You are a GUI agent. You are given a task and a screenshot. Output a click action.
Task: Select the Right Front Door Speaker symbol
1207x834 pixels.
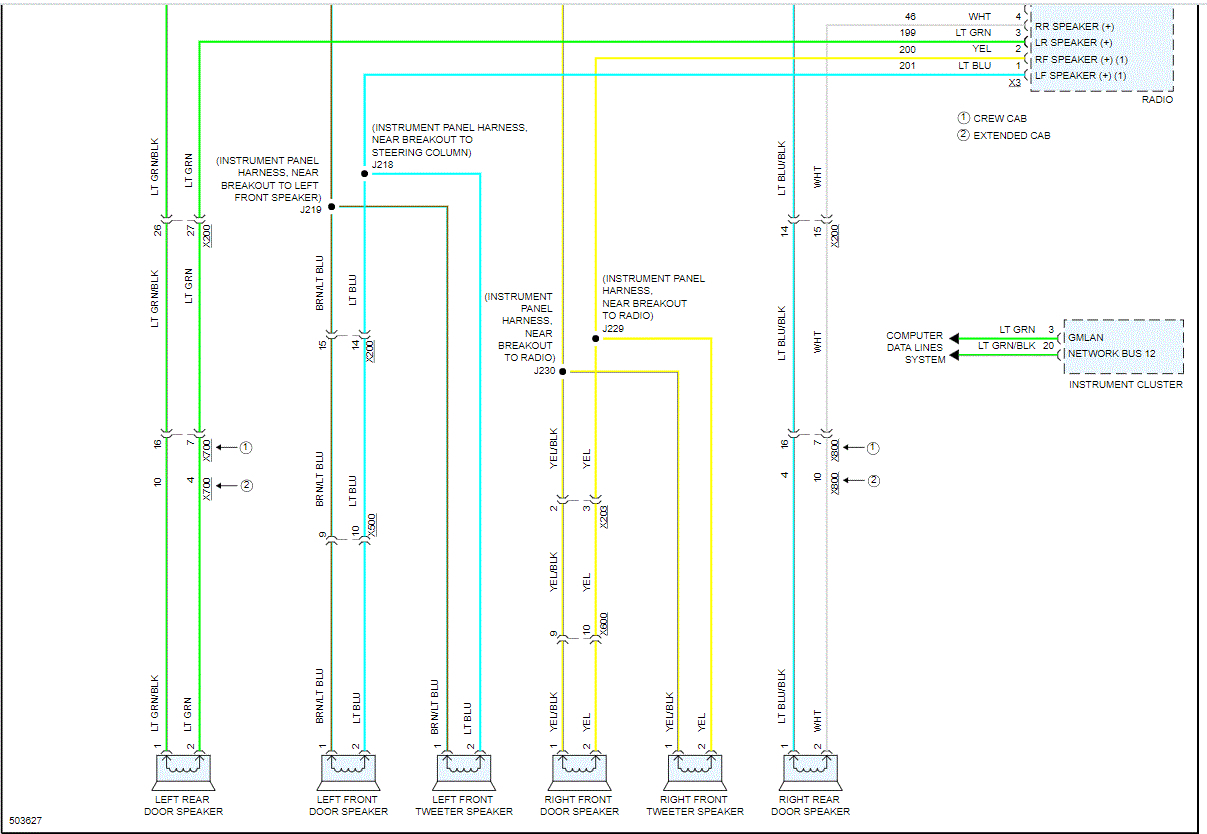[580, 772]
